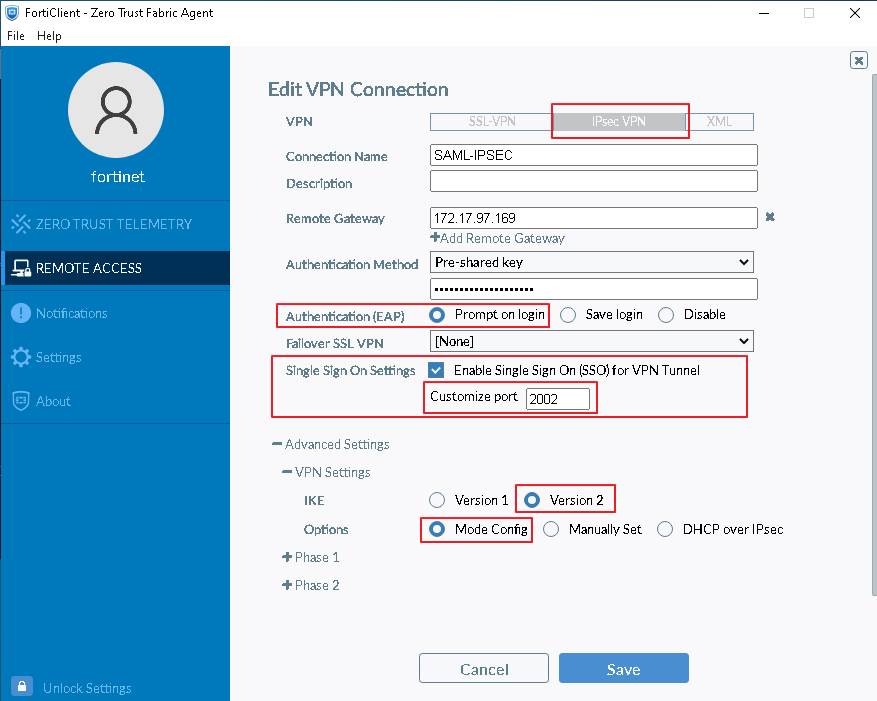Select the Manually Set option
The height and width of the screenshot is (701, 877).
pyautogui.click(x=551, y=529)
